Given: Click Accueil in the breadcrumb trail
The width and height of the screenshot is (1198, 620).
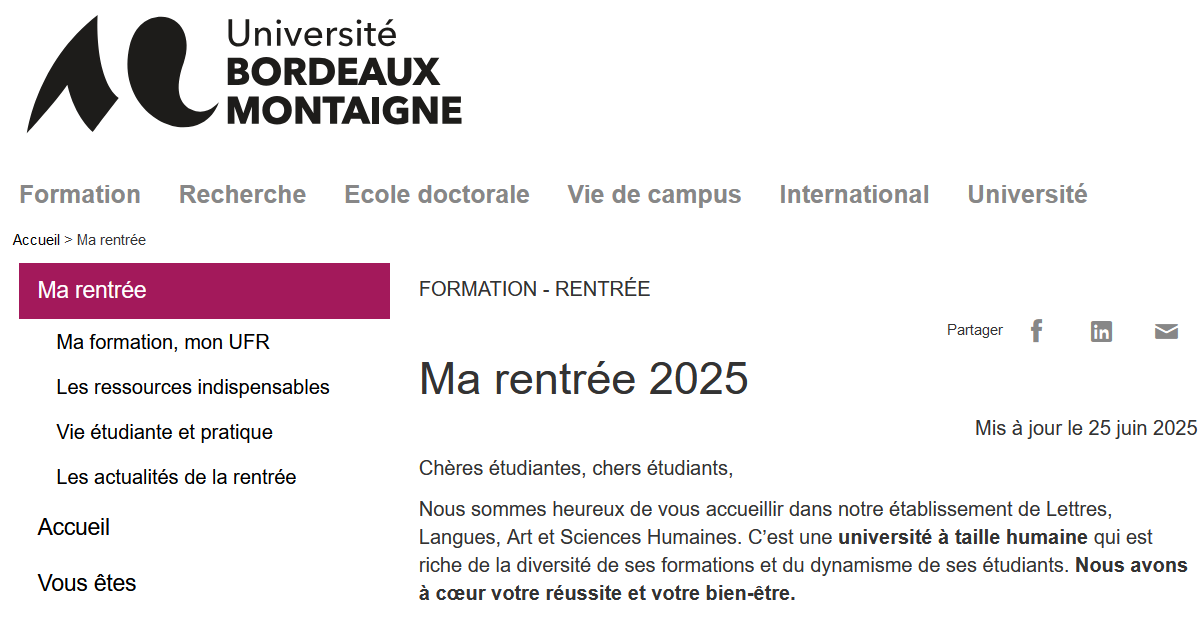Looking at the screenshot, I should [36, 239].
